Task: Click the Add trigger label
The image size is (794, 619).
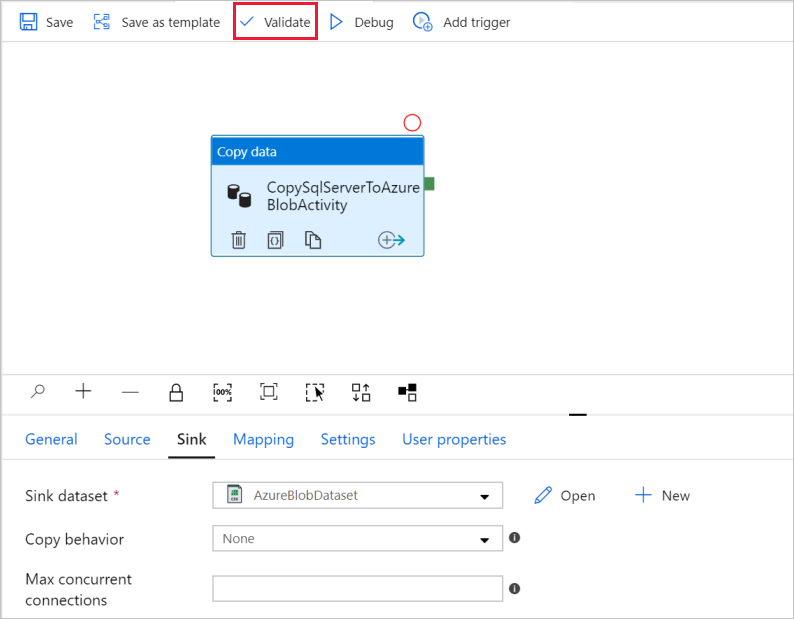Action: [477, 22]
